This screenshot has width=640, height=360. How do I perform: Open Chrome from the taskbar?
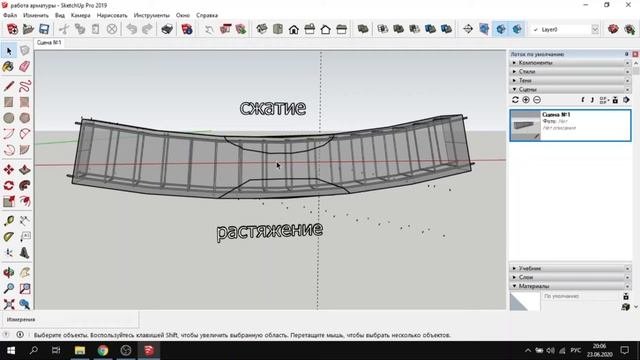(102, 350)
